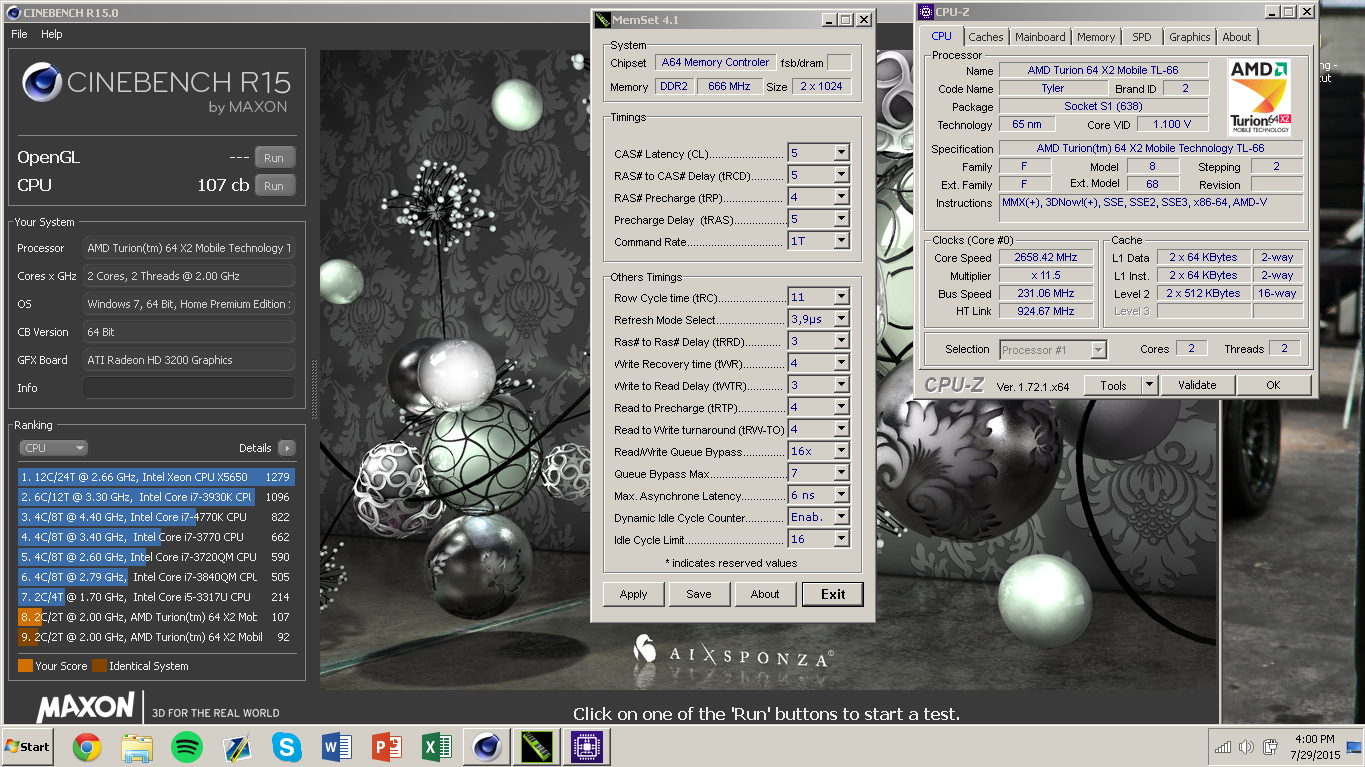Click Core Speed value 2658.42 MHz
The image size is (1365, 767).
click(1046, 258)
